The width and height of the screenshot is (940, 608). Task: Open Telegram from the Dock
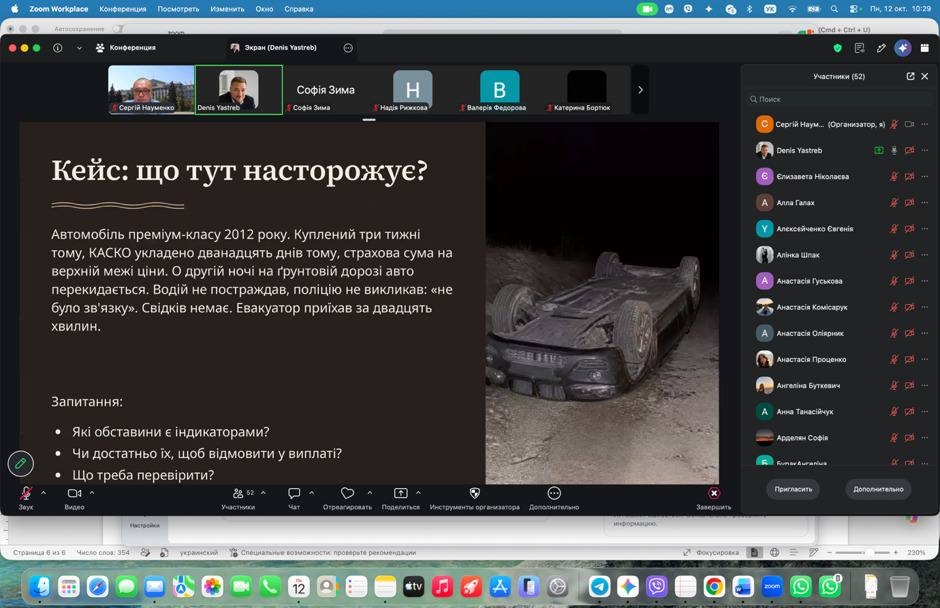coord(599,586)
